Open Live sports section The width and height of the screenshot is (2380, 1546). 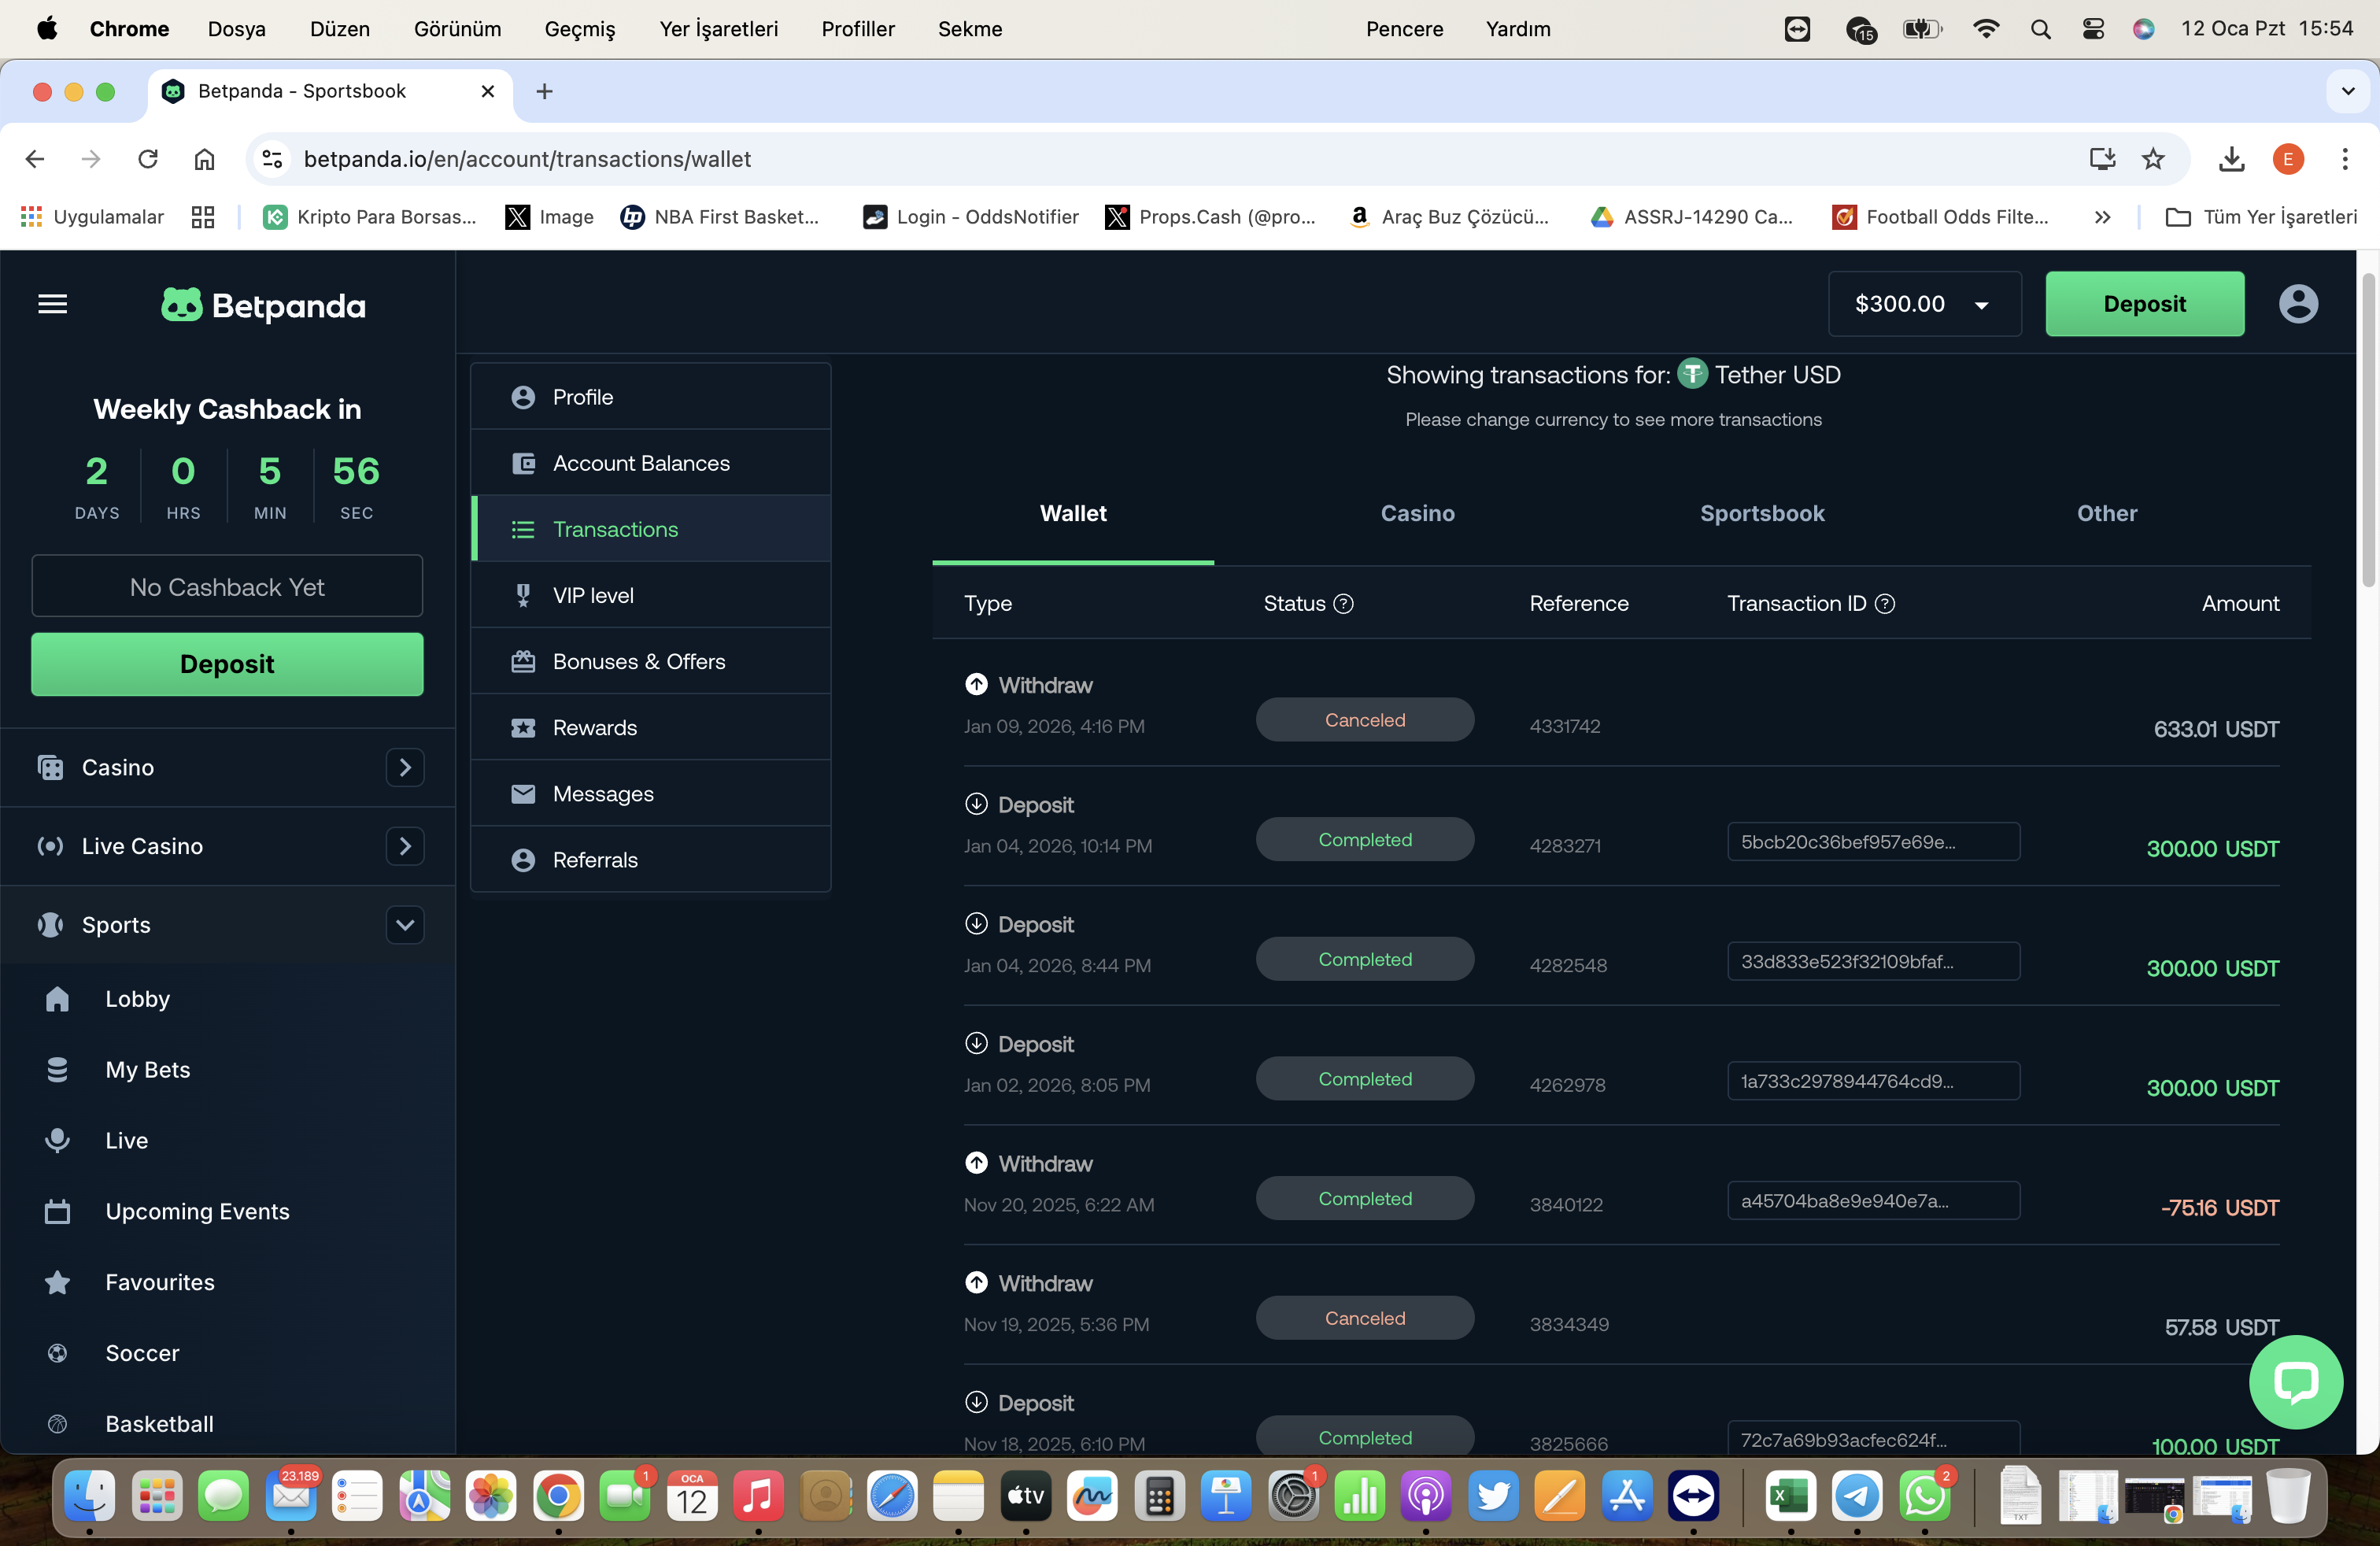126,1141
